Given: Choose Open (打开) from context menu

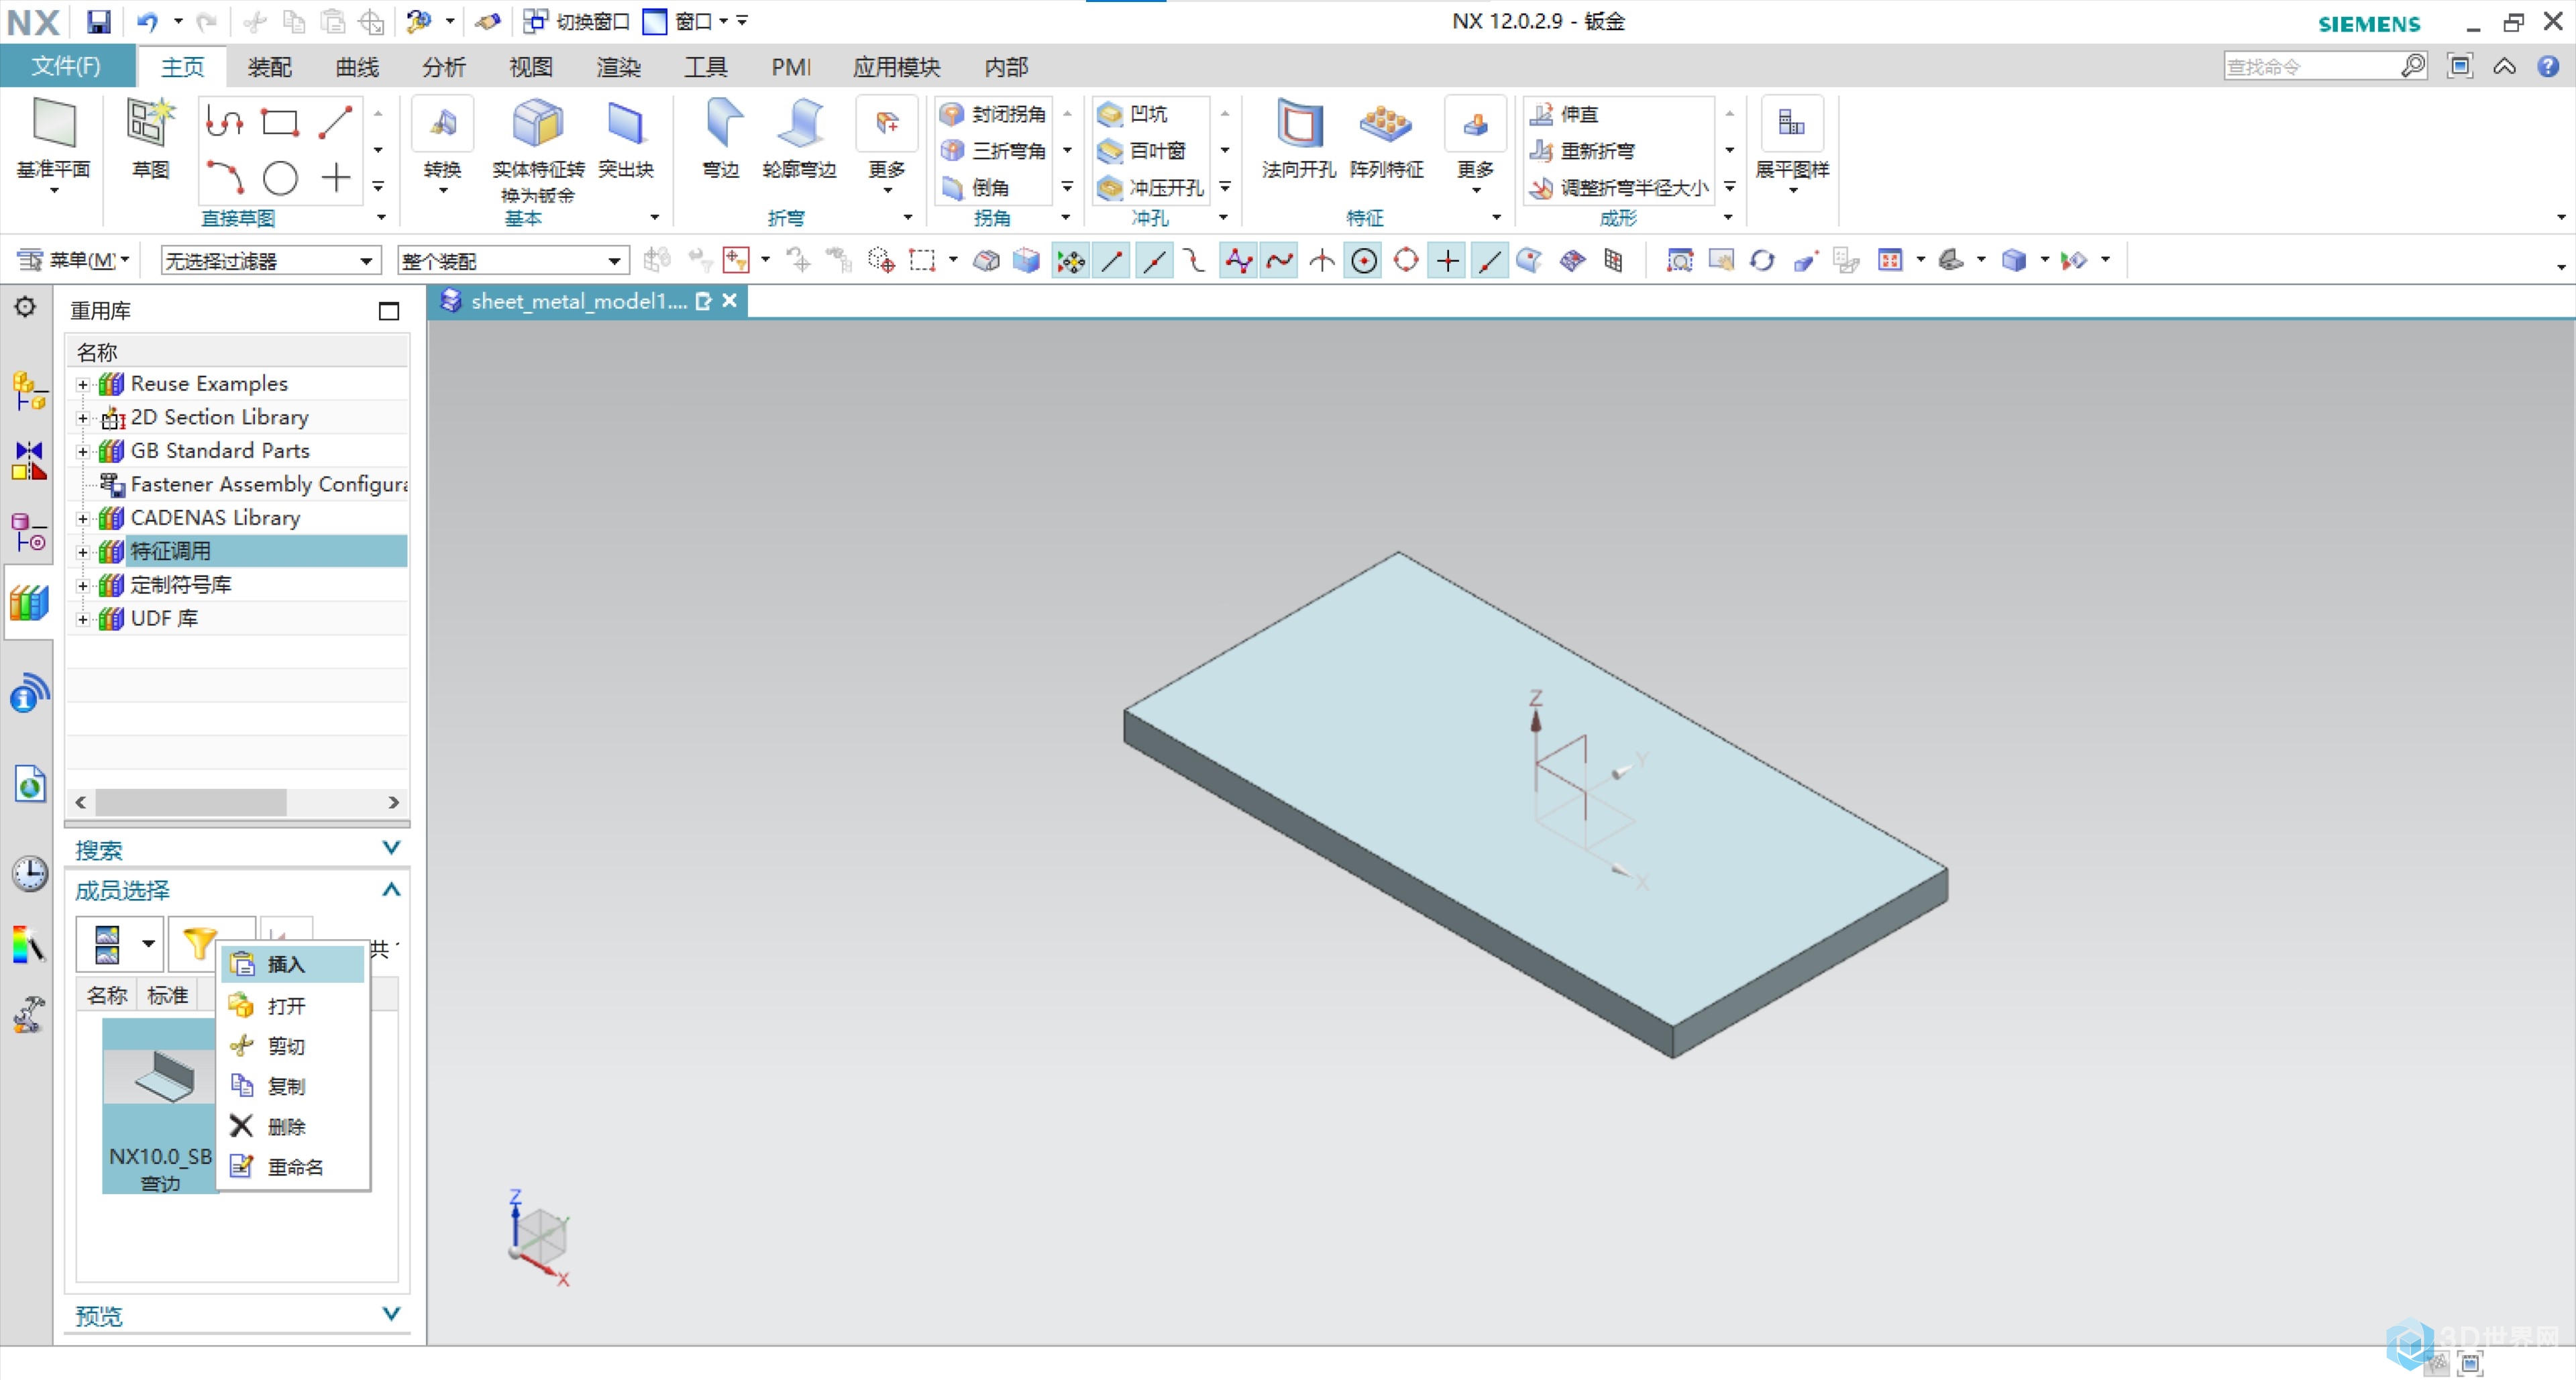Looking at the screenshot, I should point(293,1005).
